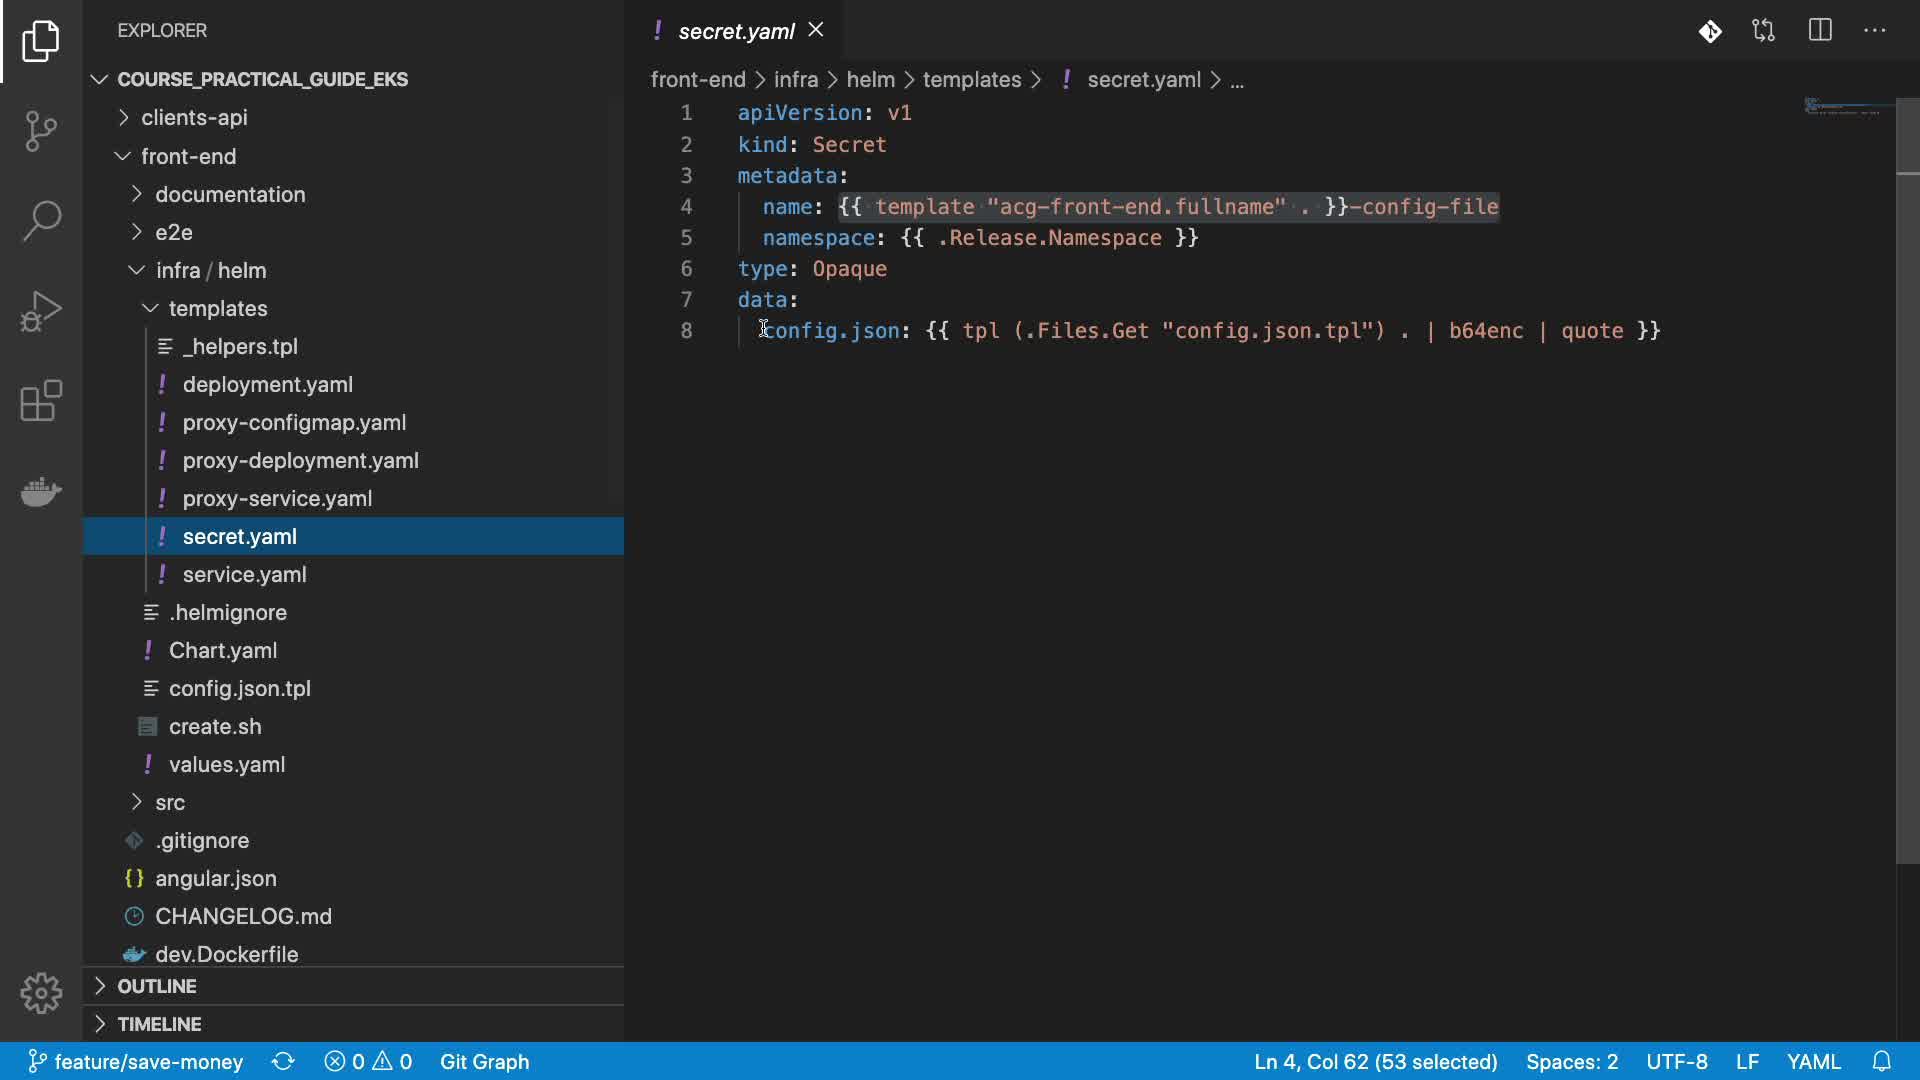Image resolution: width=1920 pixels, height=1080 pixels.
Task: Open the Docker view icon
Action: click(x=41, y=491)
